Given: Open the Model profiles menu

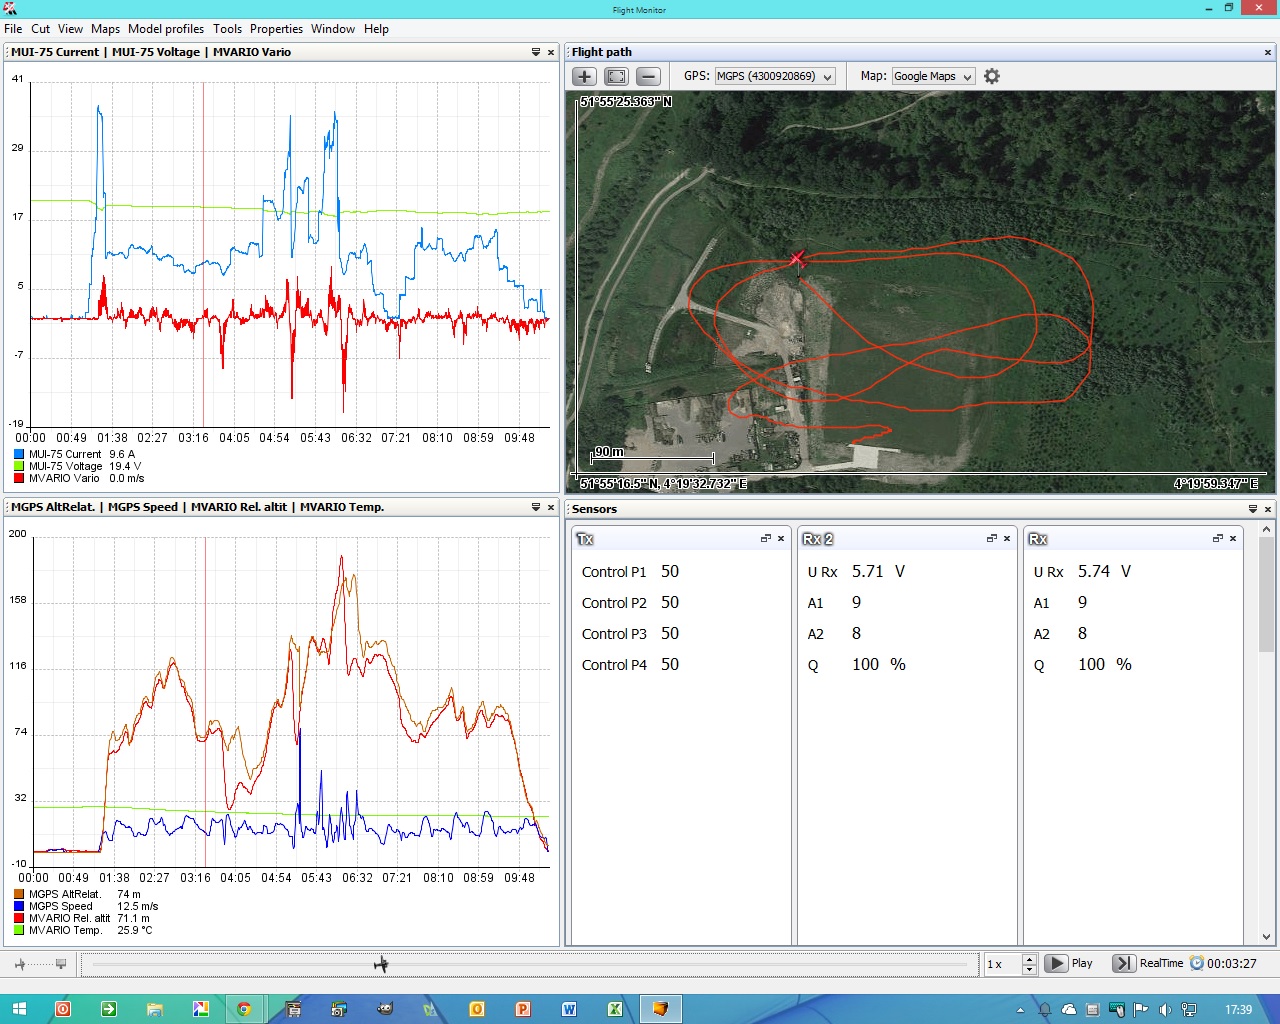Looking at the screenshot, I should point(166,29).
